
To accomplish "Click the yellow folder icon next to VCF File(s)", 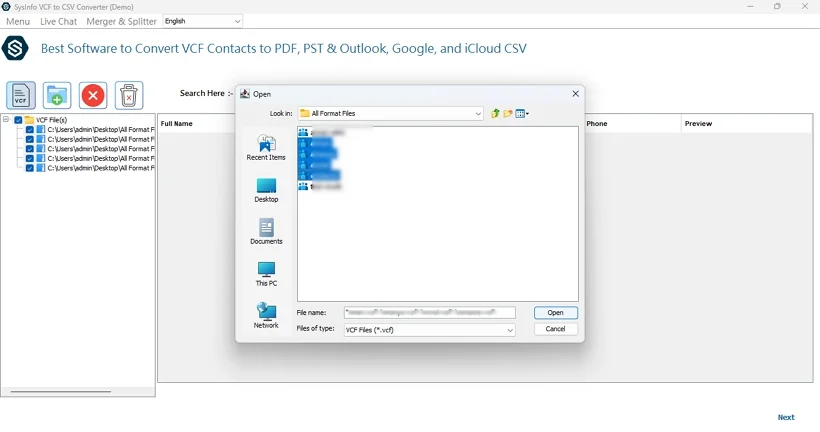I will click(29, 120).
